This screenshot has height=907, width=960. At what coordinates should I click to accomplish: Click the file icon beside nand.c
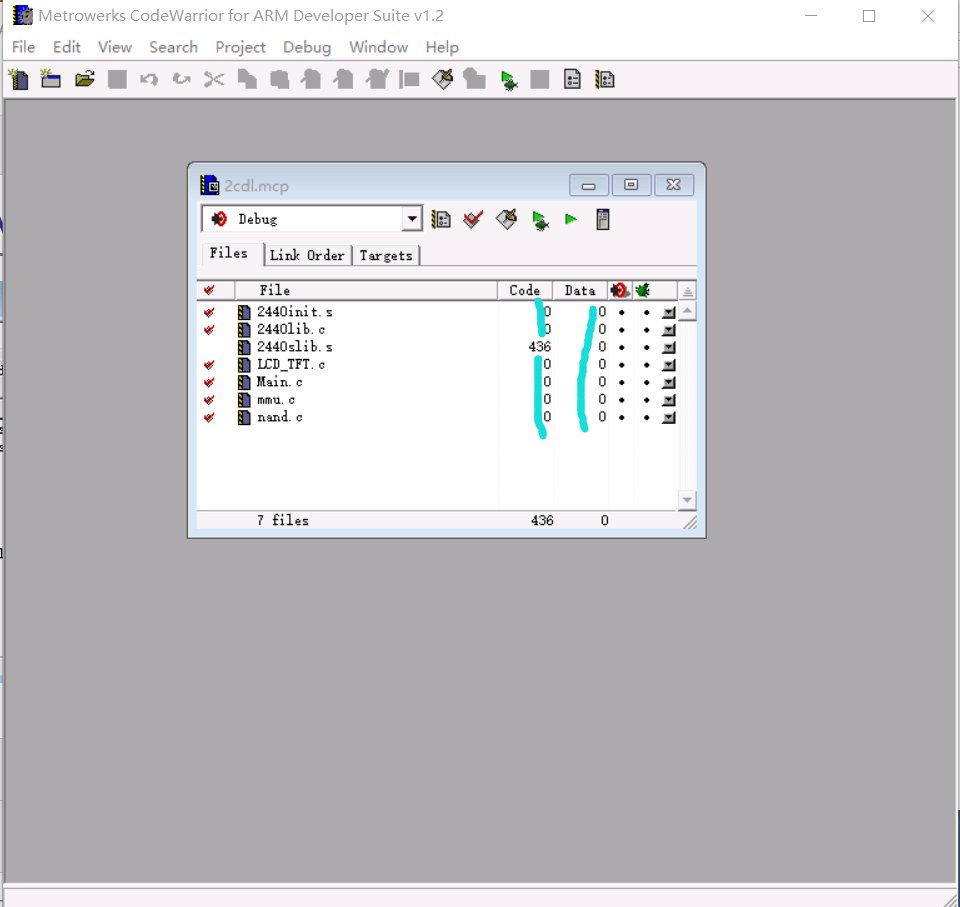(x=244, y=418)
